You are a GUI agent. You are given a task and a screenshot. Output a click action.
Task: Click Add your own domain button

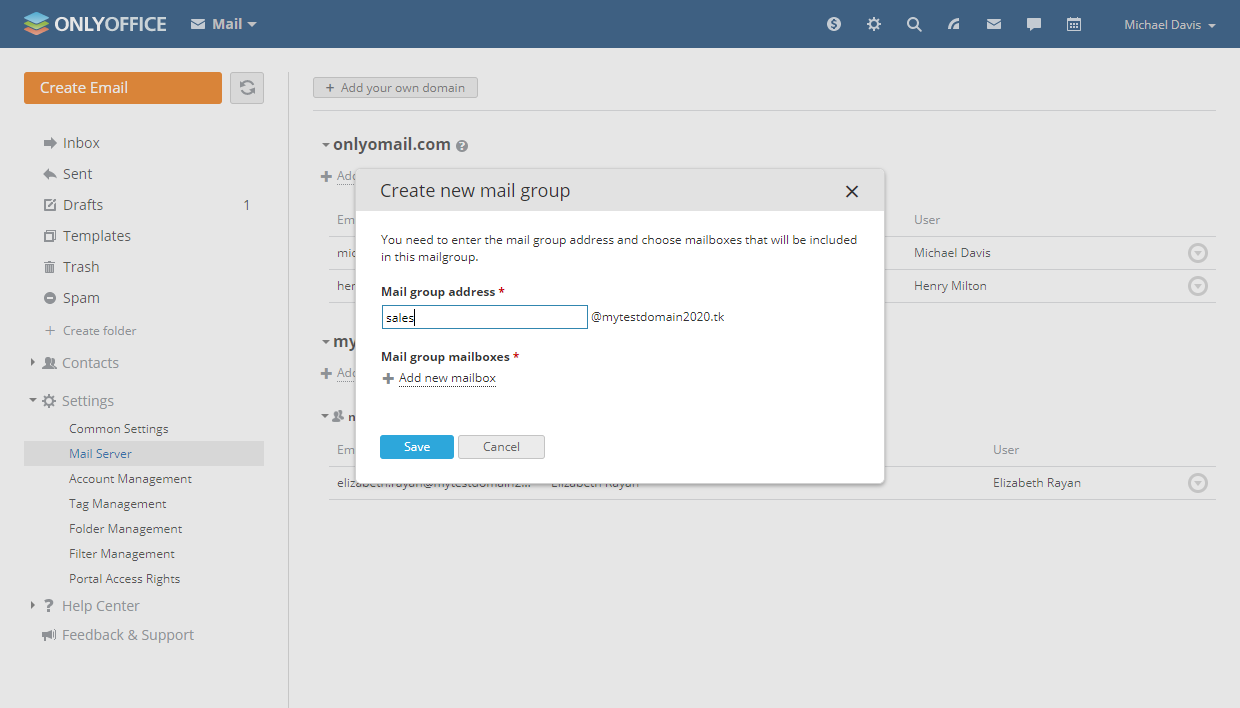pos(395,88)
